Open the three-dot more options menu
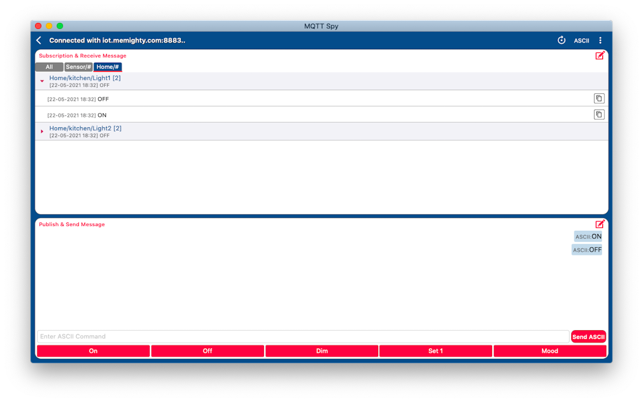 pos(601,41)
